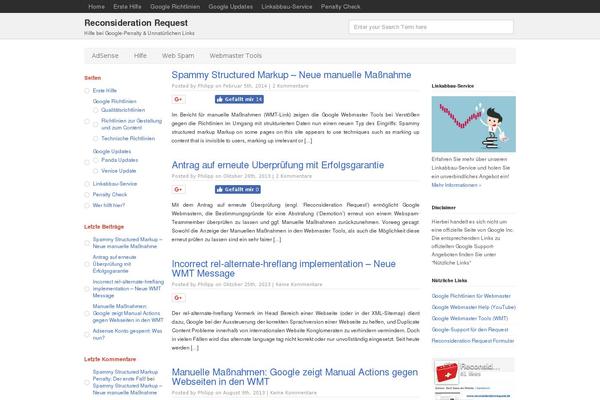Click Panda Updates in the sidebar

pos(119,160)
